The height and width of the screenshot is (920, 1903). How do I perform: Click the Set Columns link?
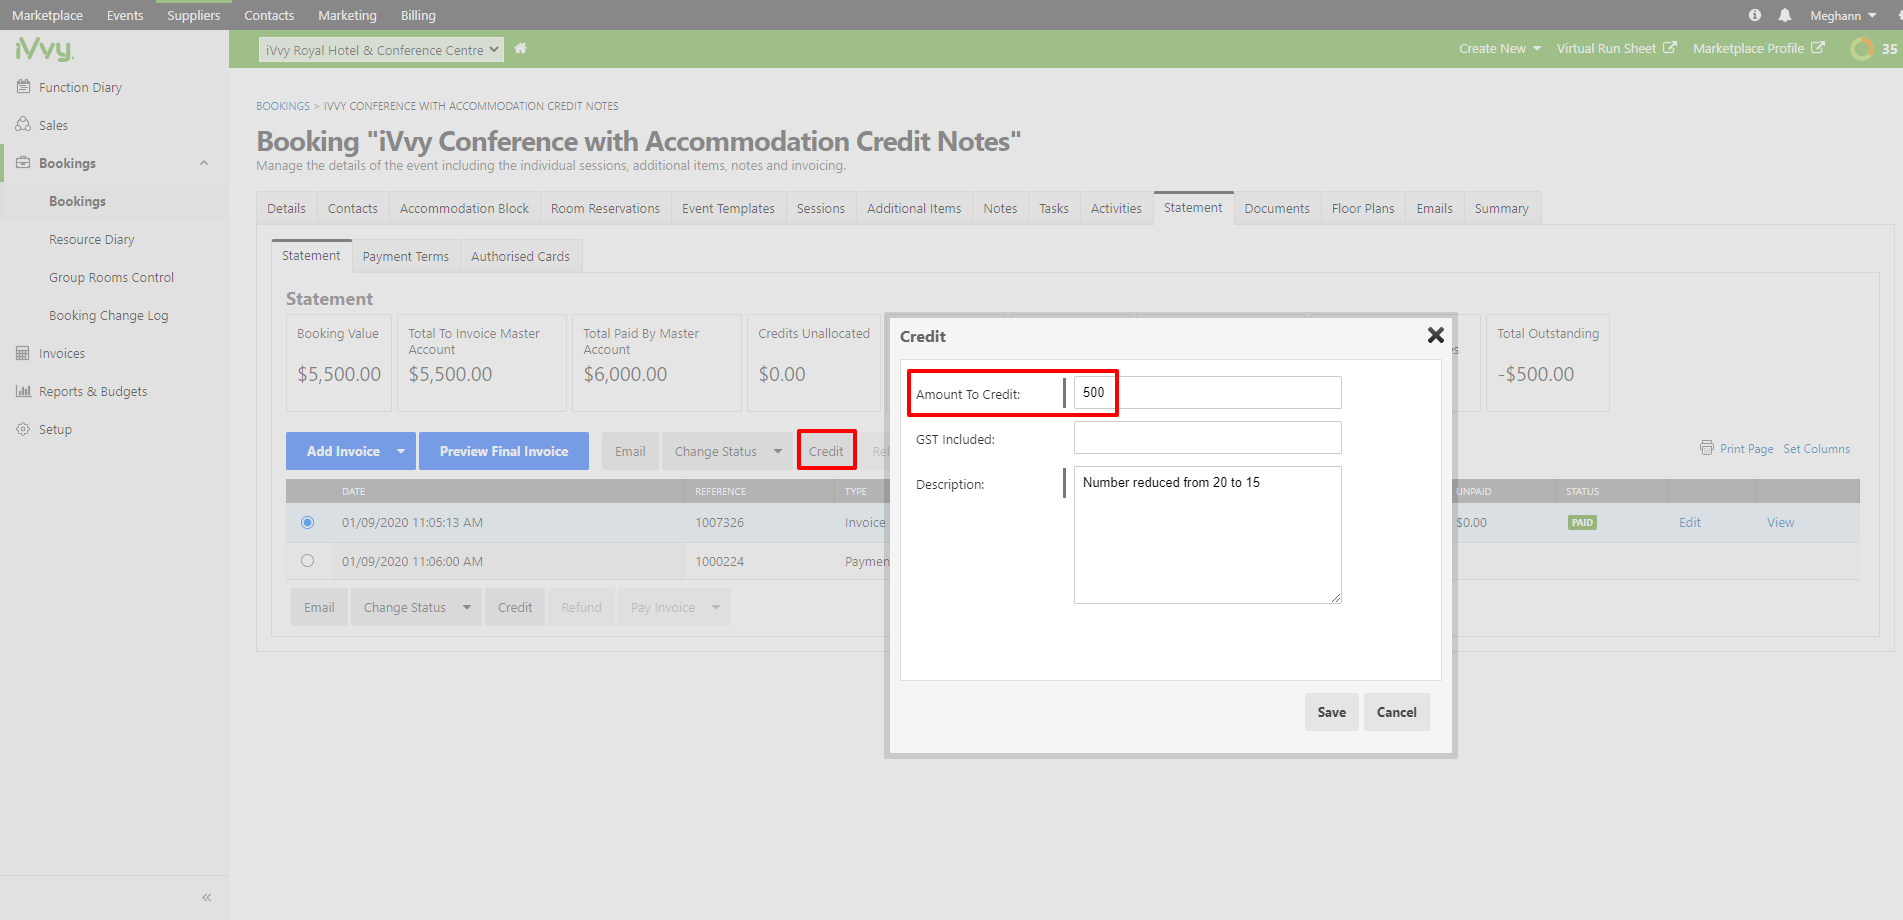coord(1816,449)
